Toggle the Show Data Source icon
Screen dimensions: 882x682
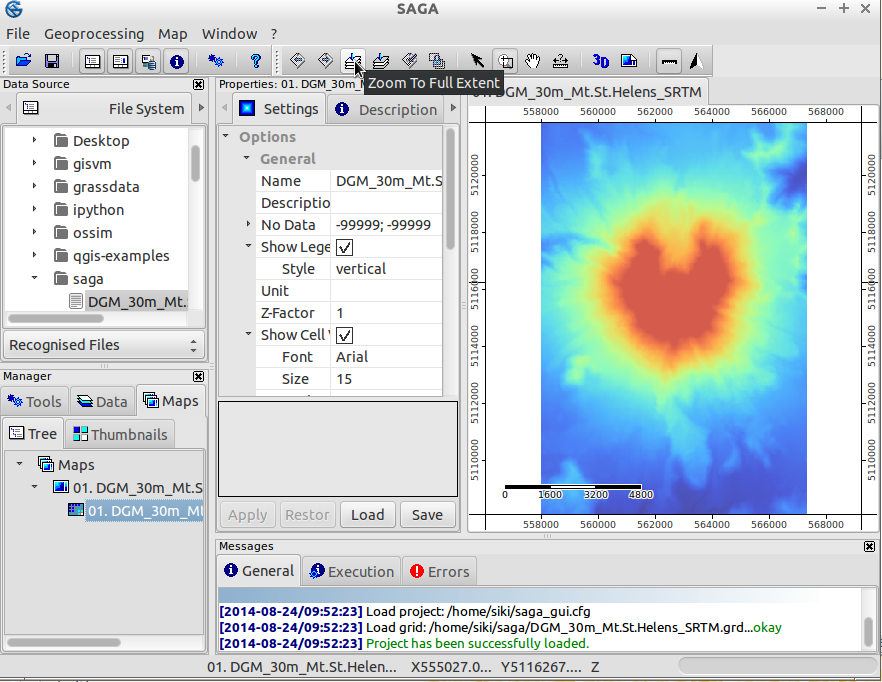click(x=148, y=61)
